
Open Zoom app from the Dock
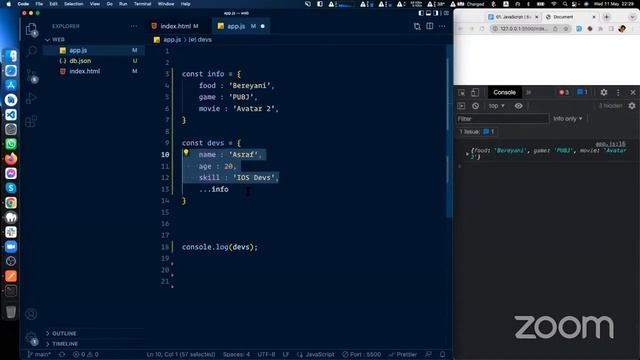click(11, 247)
